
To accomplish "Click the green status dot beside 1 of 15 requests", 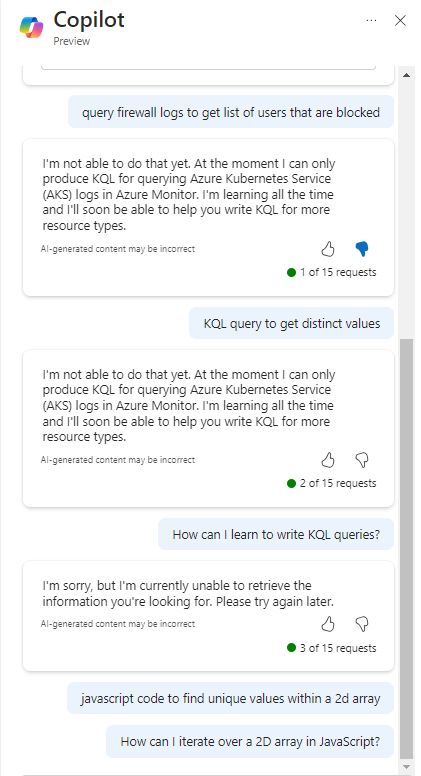I will (x=291, y=272).
